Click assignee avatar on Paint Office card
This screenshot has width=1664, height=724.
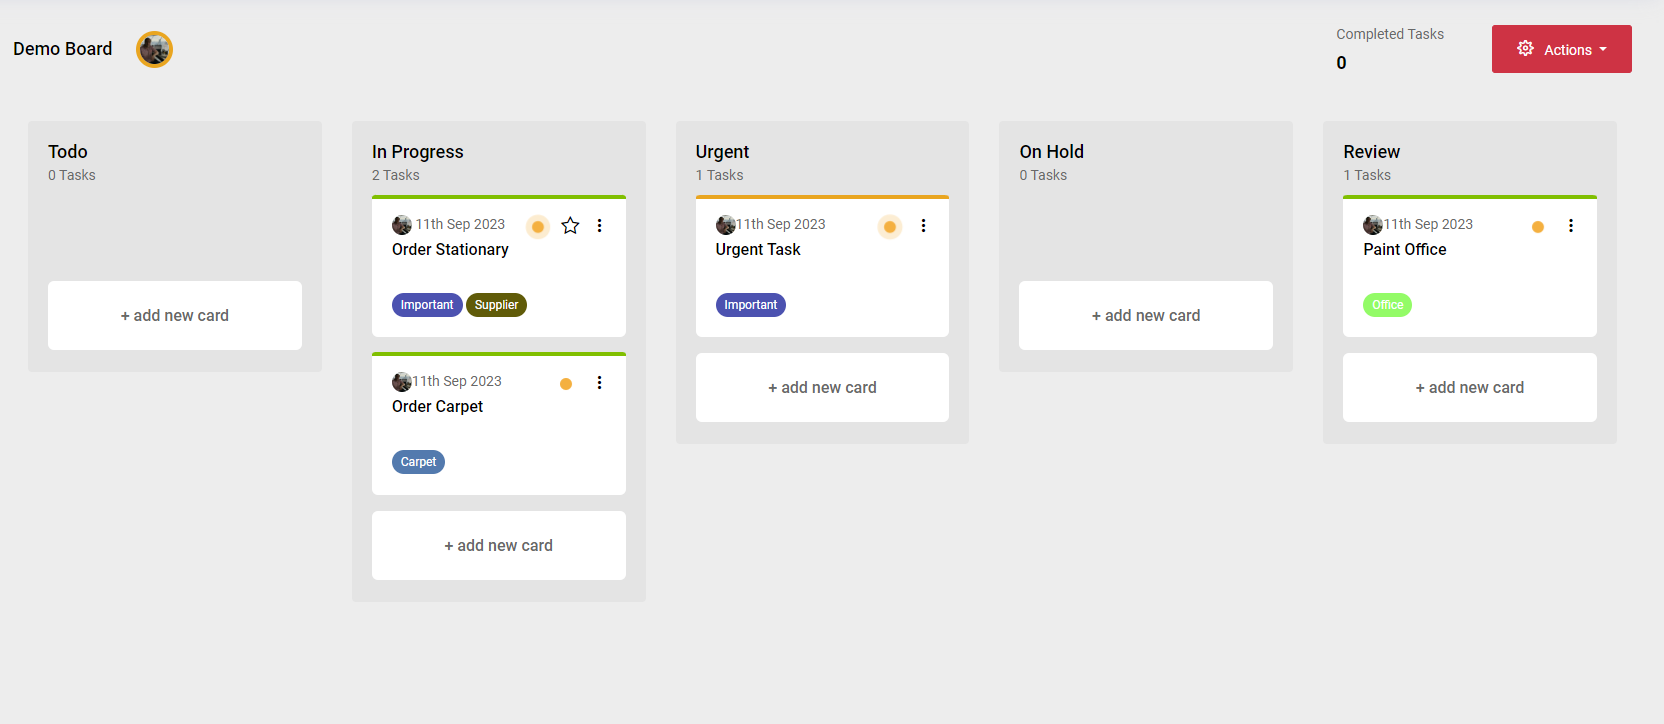[1372, 225]
